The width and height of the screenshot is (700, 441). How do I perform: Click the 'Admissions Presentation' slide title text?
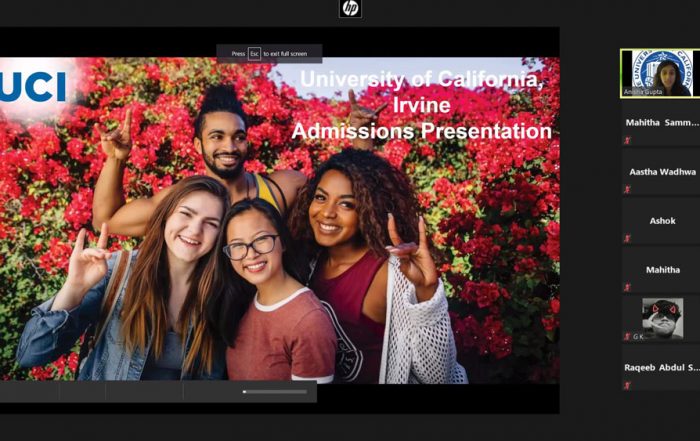[x=422, y=131]
